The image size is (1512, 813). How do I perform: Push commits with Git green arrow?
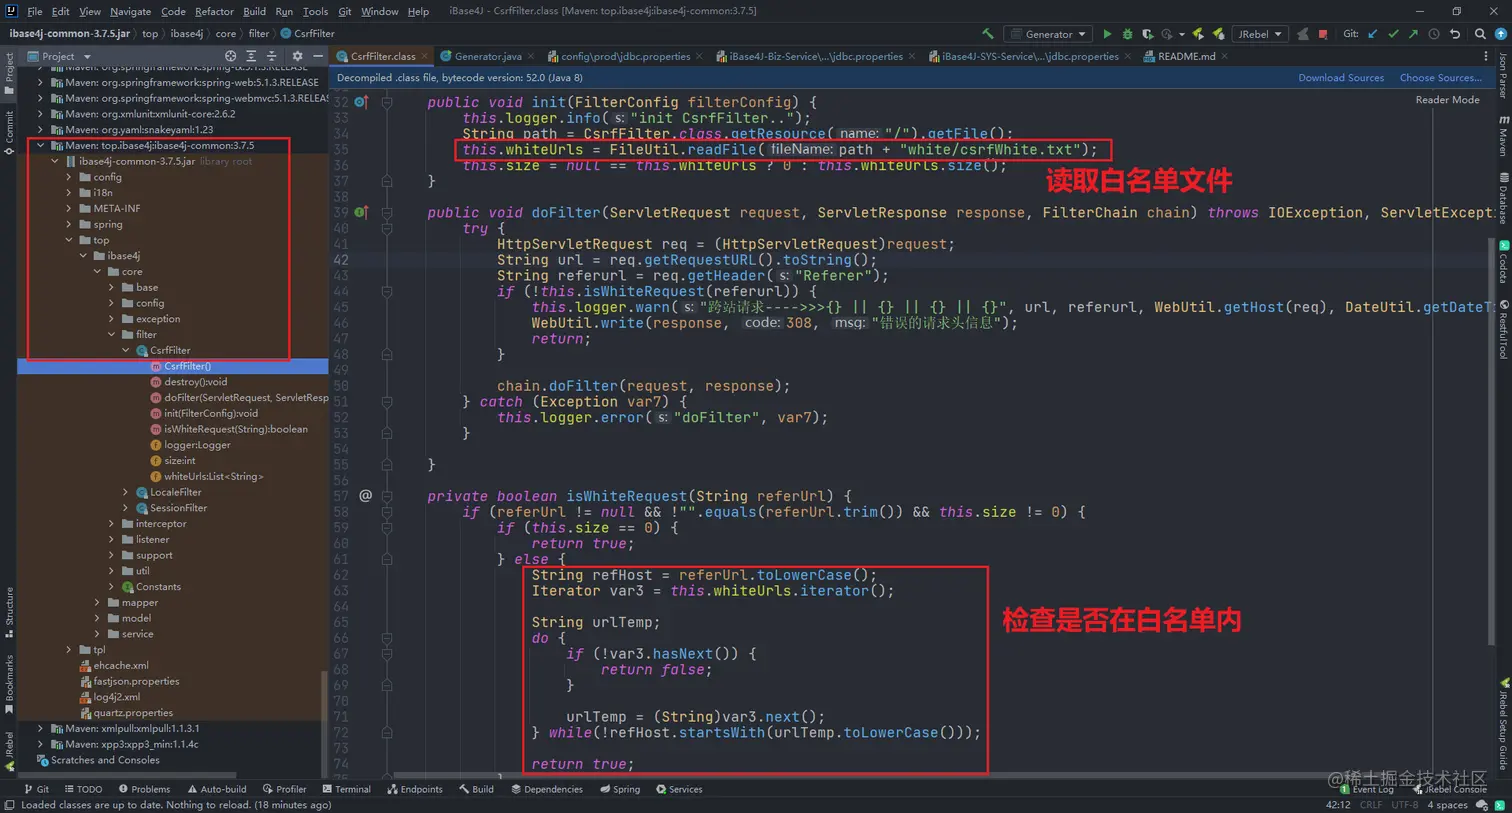pos(1413,34)
